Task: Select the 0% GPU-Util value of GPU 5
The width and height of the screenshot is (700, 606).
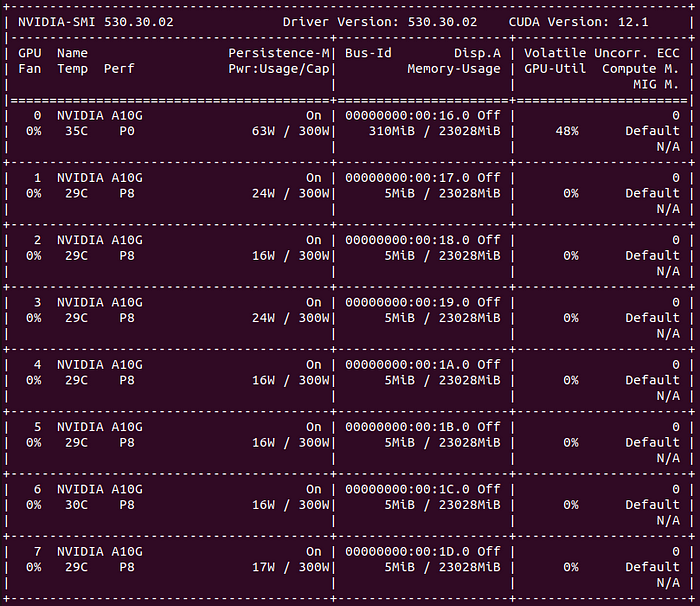Action: 571,443
